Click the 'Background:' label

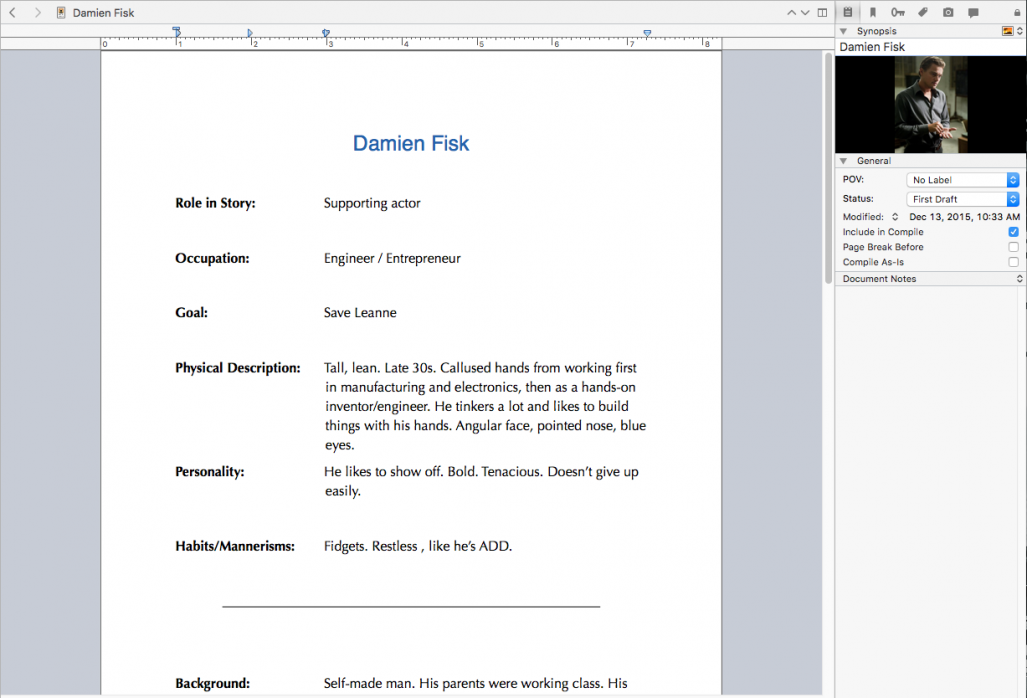point(213,684)
